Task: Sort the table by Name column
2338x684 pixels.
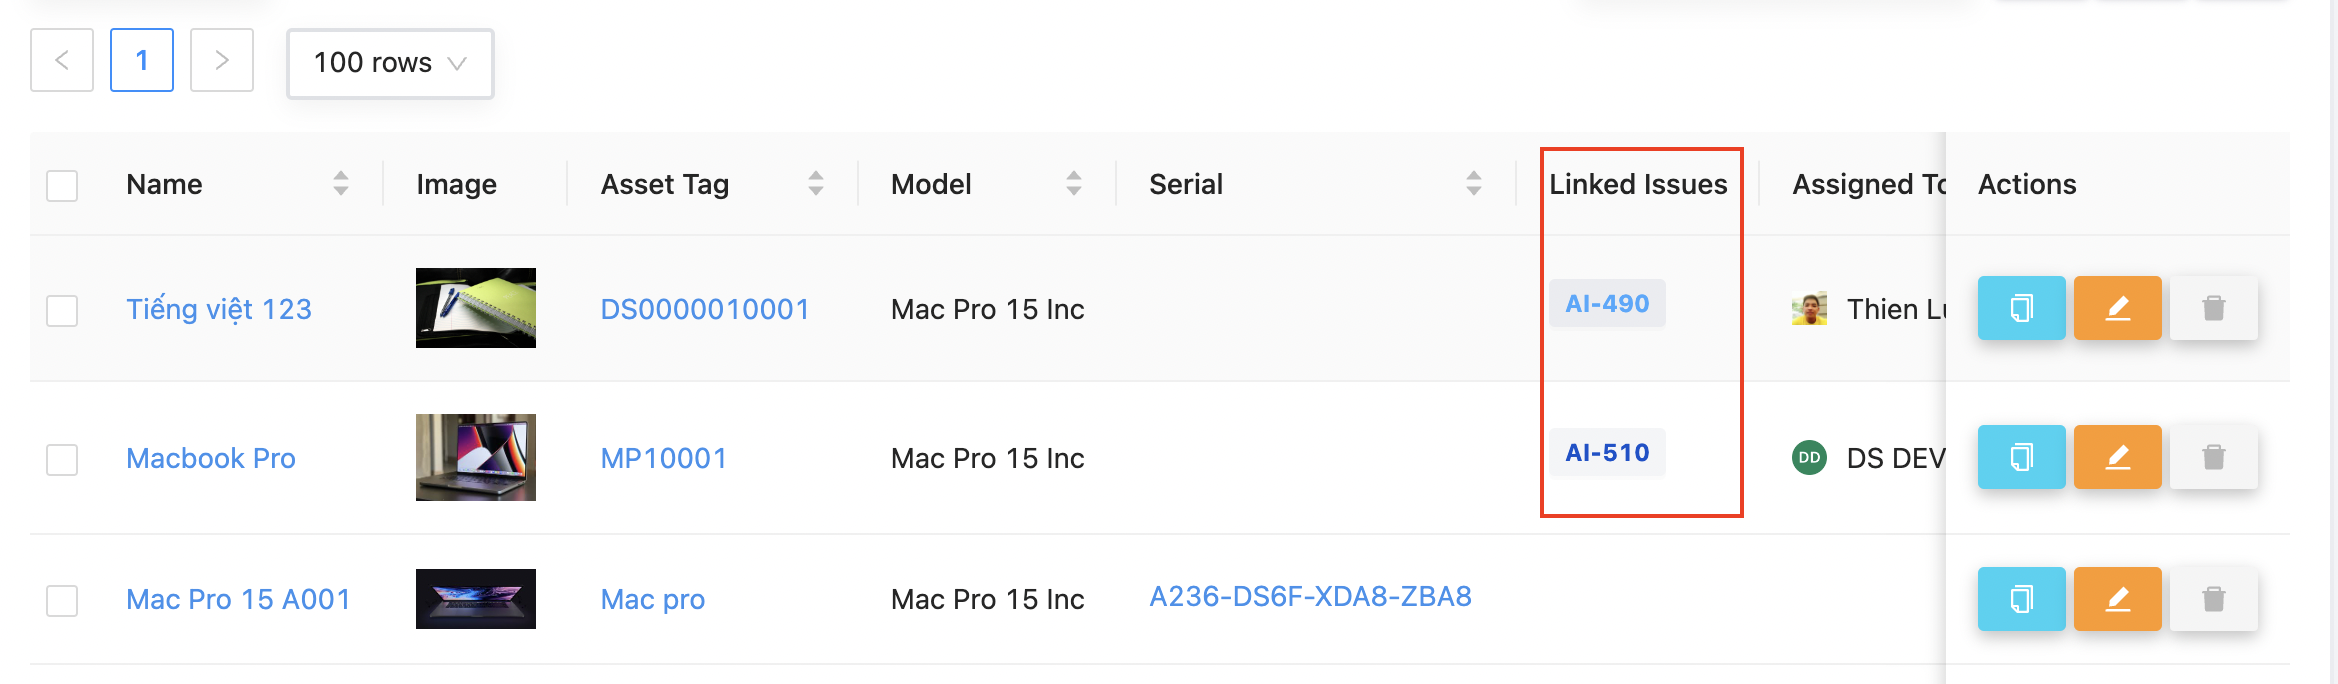Action: coord(340,184)
